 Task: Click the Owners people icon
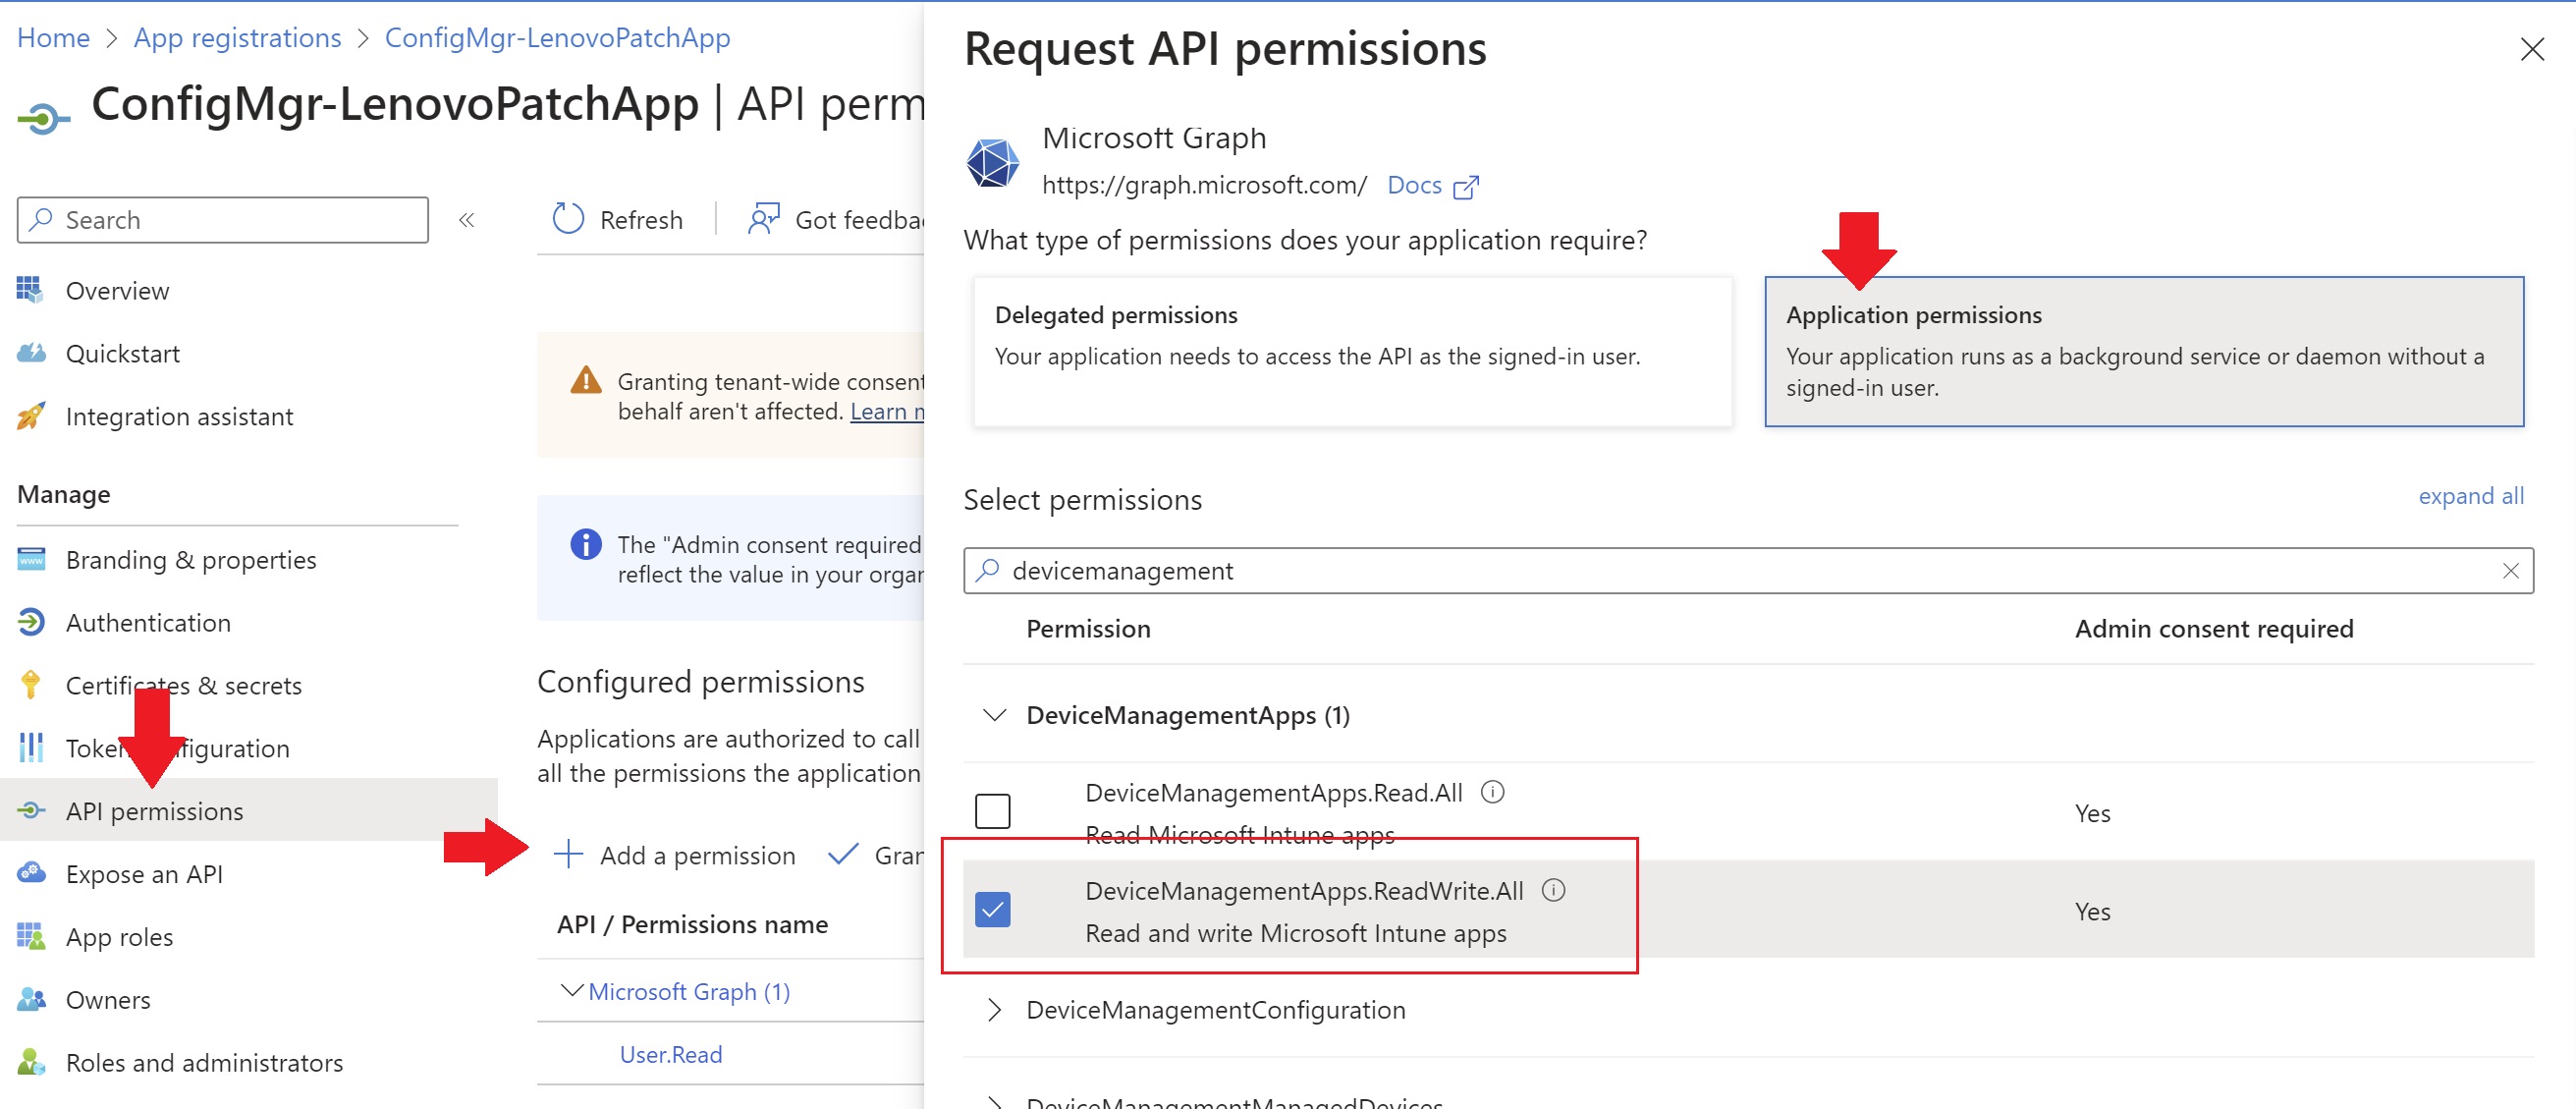(30, 999)
